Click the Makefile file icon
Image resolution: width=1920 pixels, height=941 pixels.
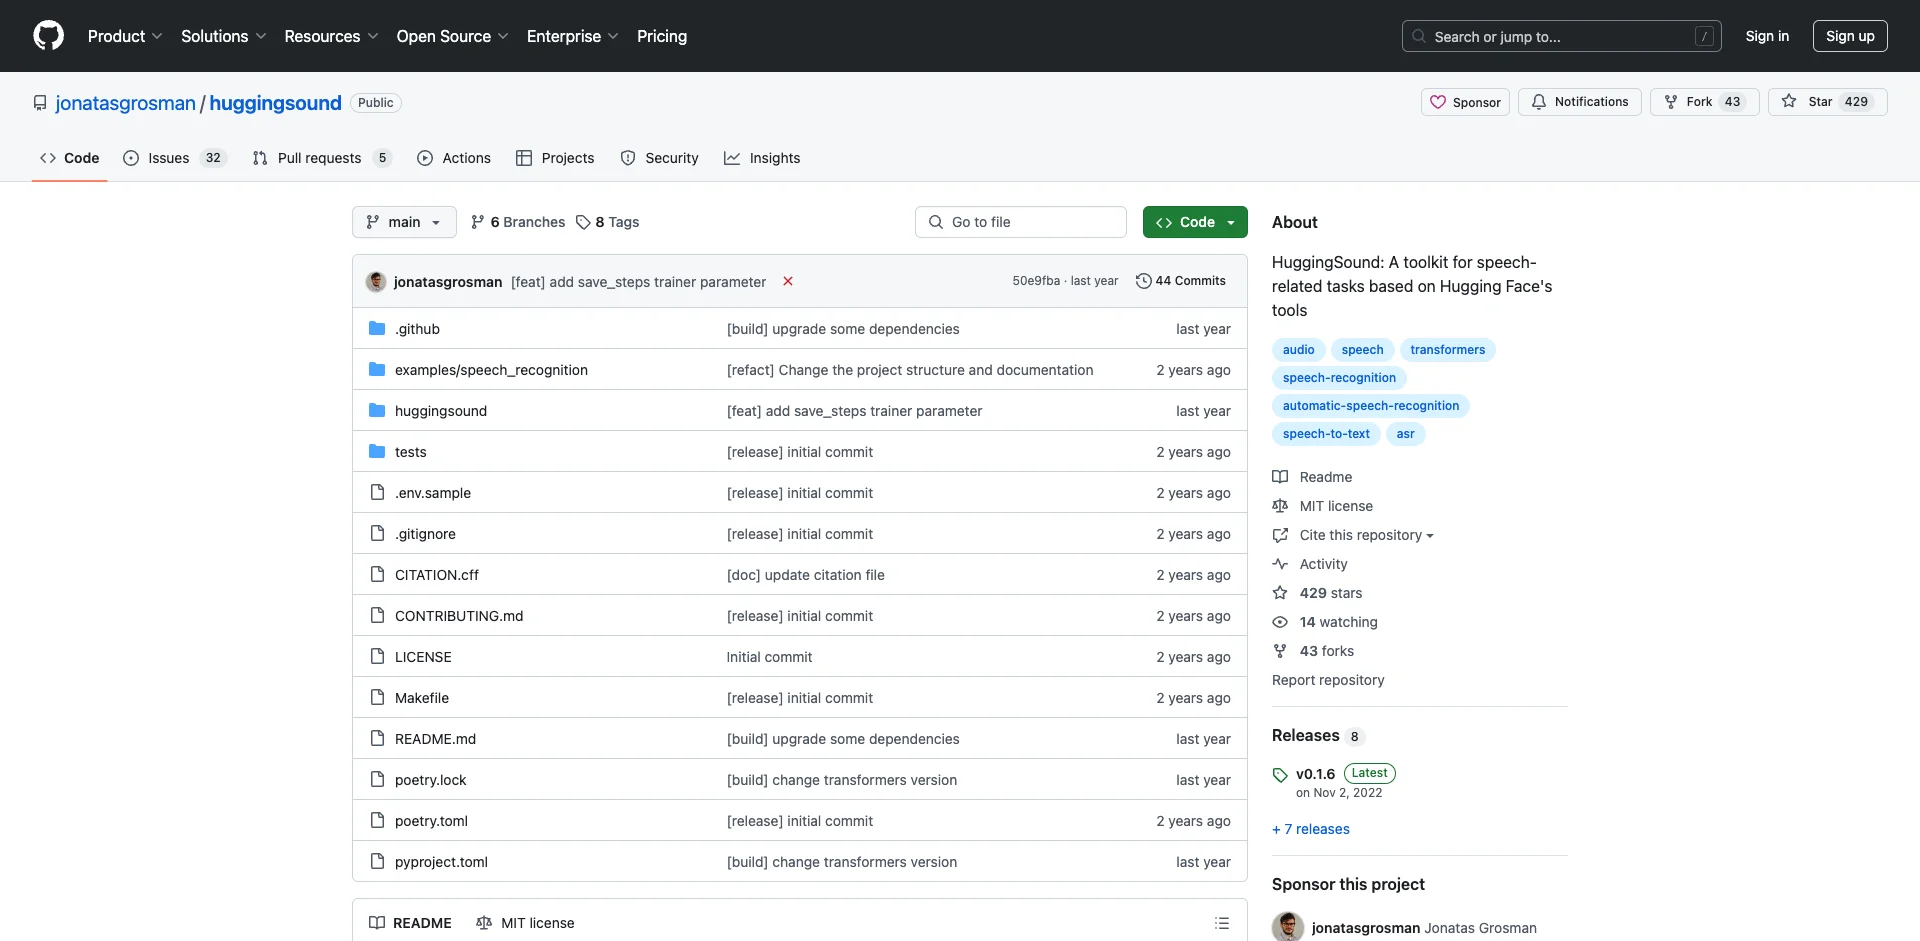pyautogui.click(x=377, y=698)
